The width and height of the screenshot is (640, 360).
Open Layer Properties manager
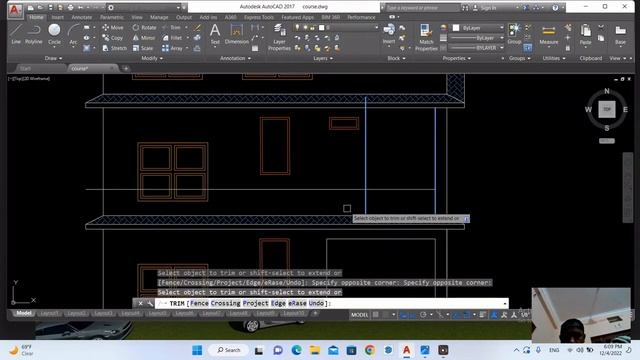click(x=279, y=37)
